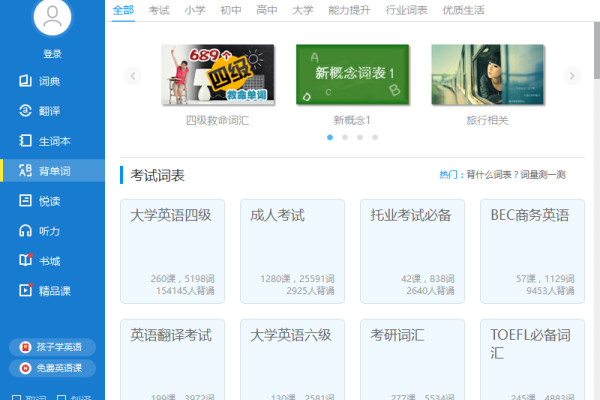Open the 成人考试 word list card
600x400 pixels.
point(292,251)
